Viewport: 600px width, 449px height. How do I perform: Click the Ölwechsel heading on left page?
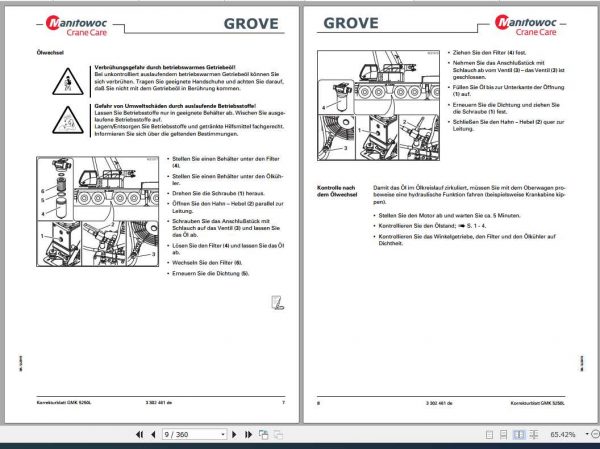coord(50,53)
